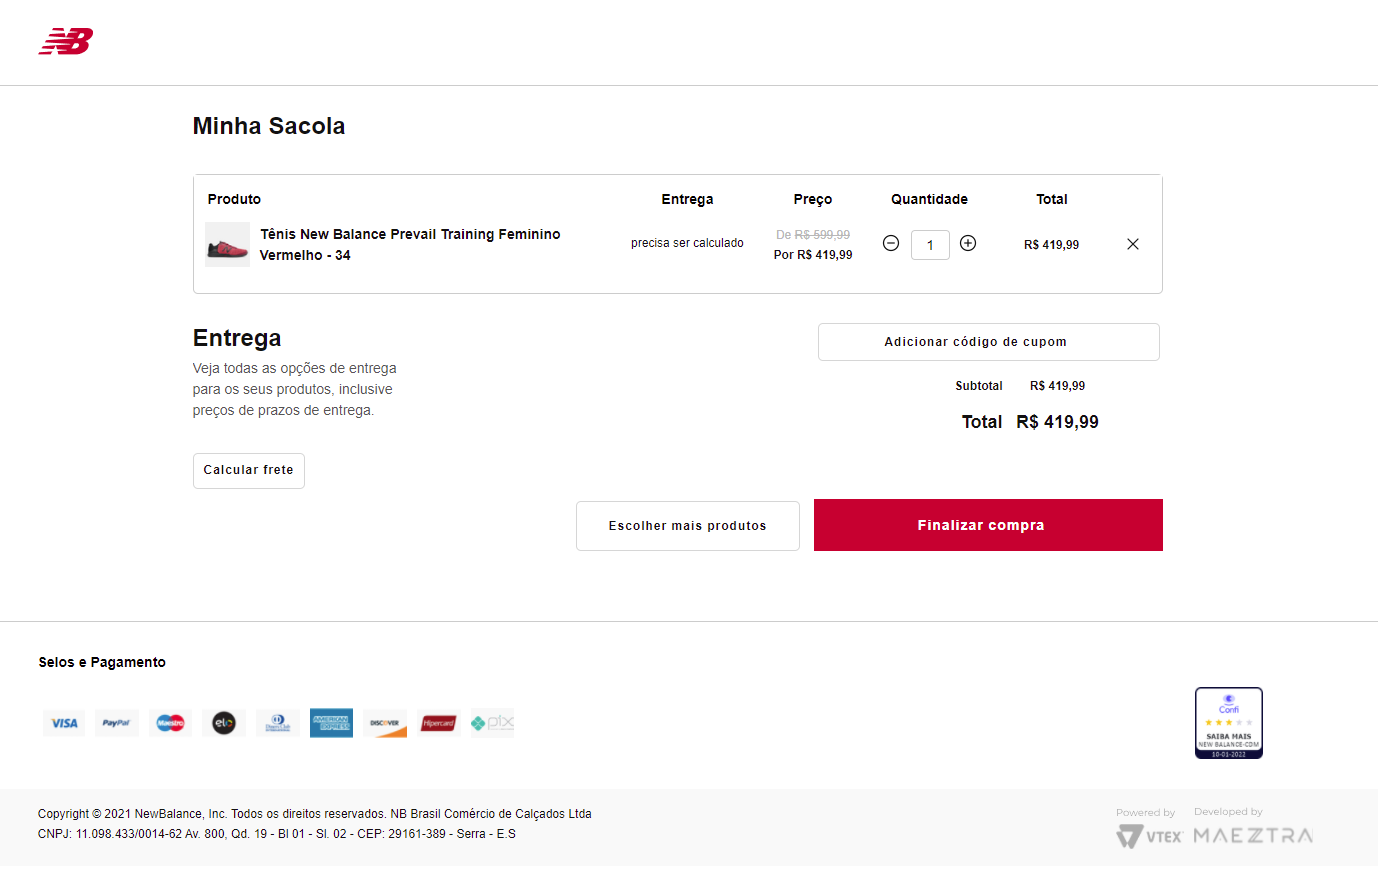Image resolution: width=1378 pixels, height=895 pixels.
Task: Open the red sneaker product thumbnail
Action: tap(227, 245)
